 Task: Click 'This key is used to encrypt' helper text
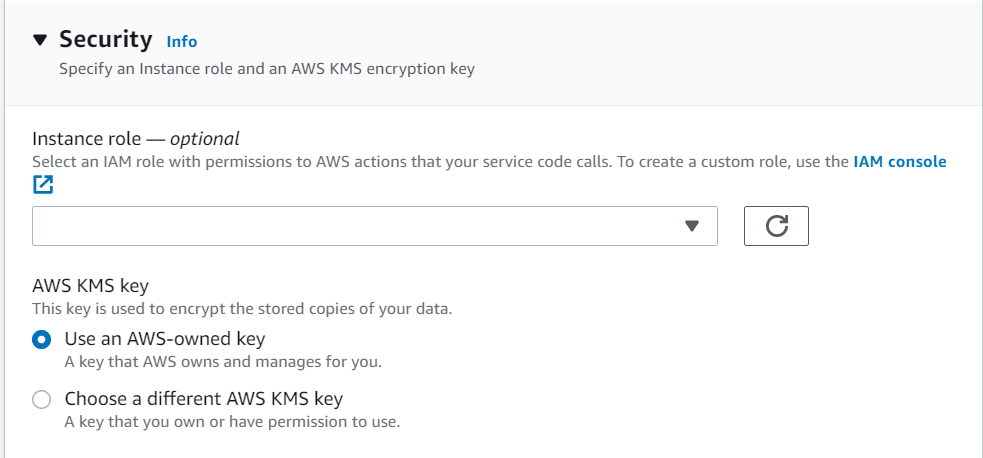[242, 309]
